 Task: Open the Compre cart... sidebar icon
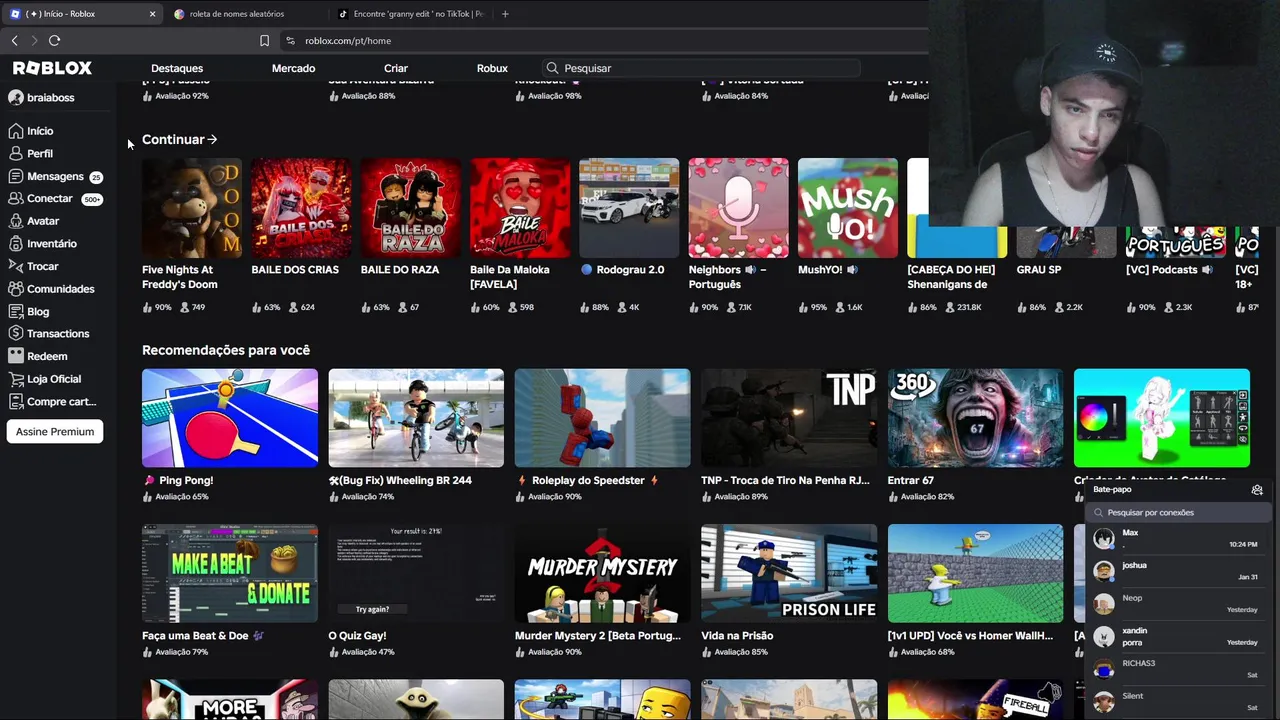pyautogui.click(x=15, y=401)
